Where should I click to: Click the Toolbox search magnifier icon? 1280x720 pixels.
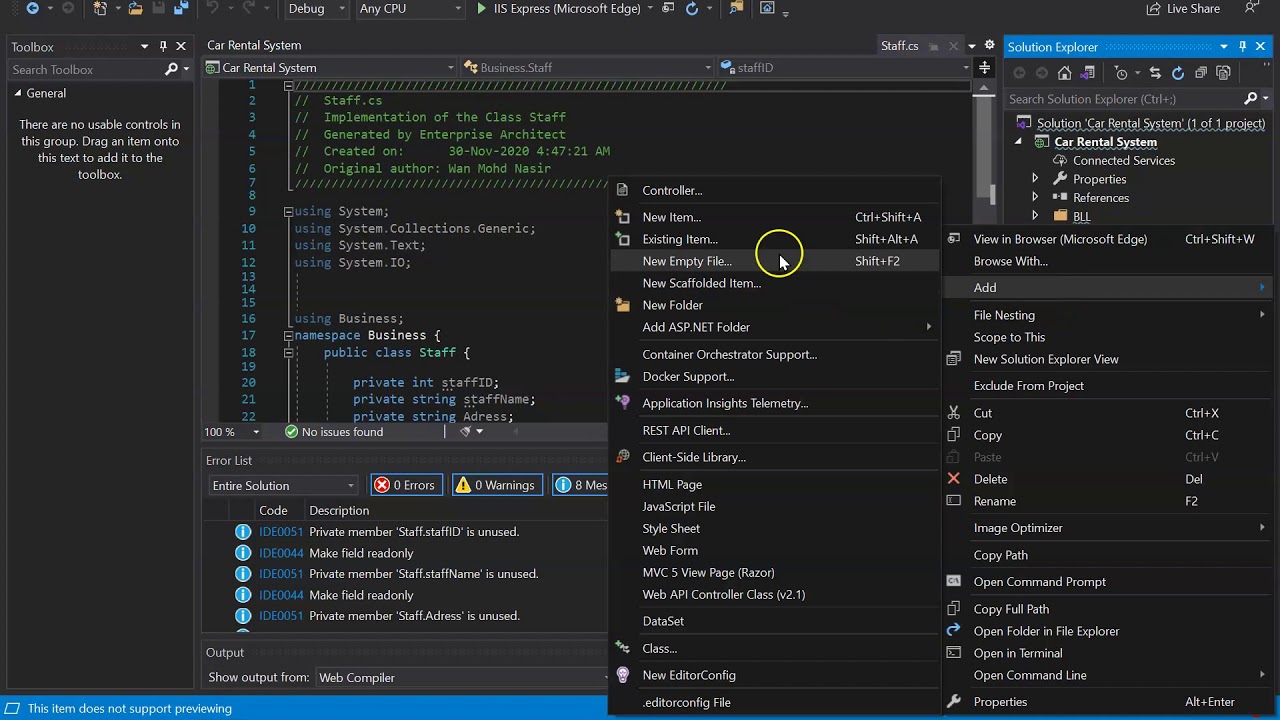pyautogui.click(x=171, y=69)
